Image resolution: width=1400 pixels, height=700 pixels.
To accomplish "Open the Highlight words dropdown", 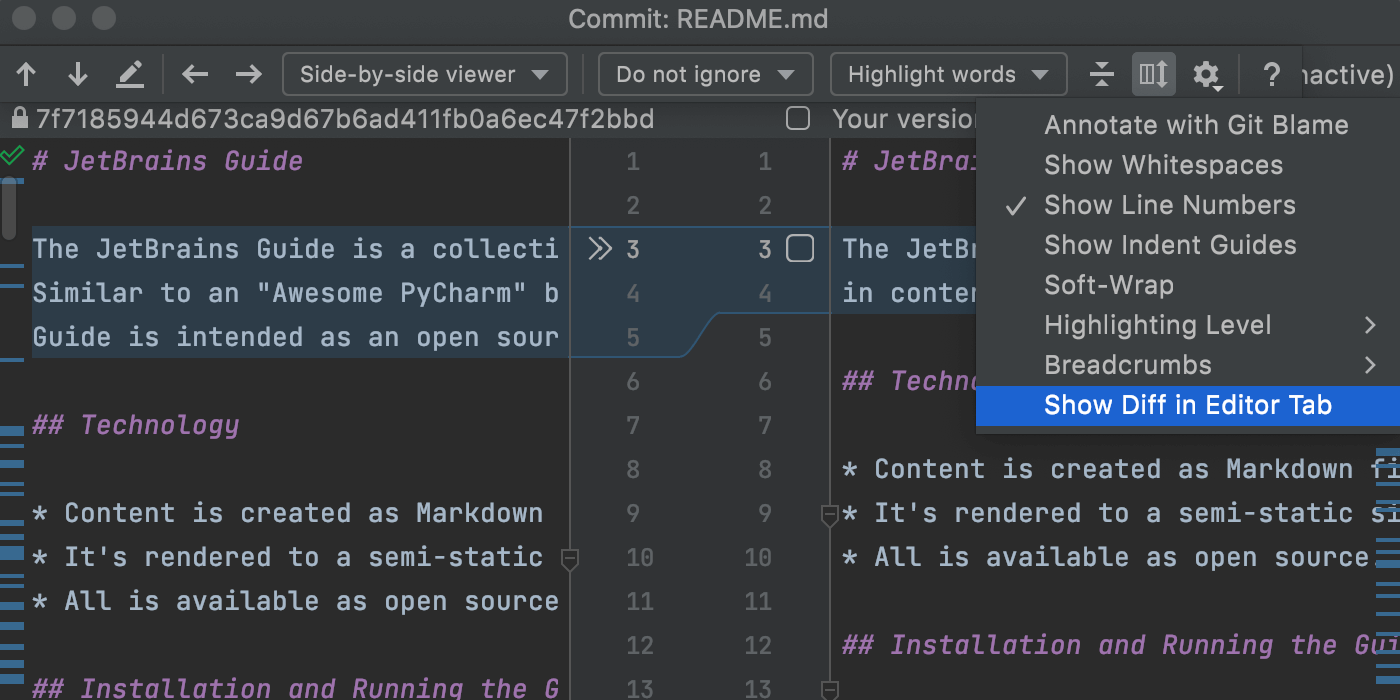I will [x=948, y=74].
